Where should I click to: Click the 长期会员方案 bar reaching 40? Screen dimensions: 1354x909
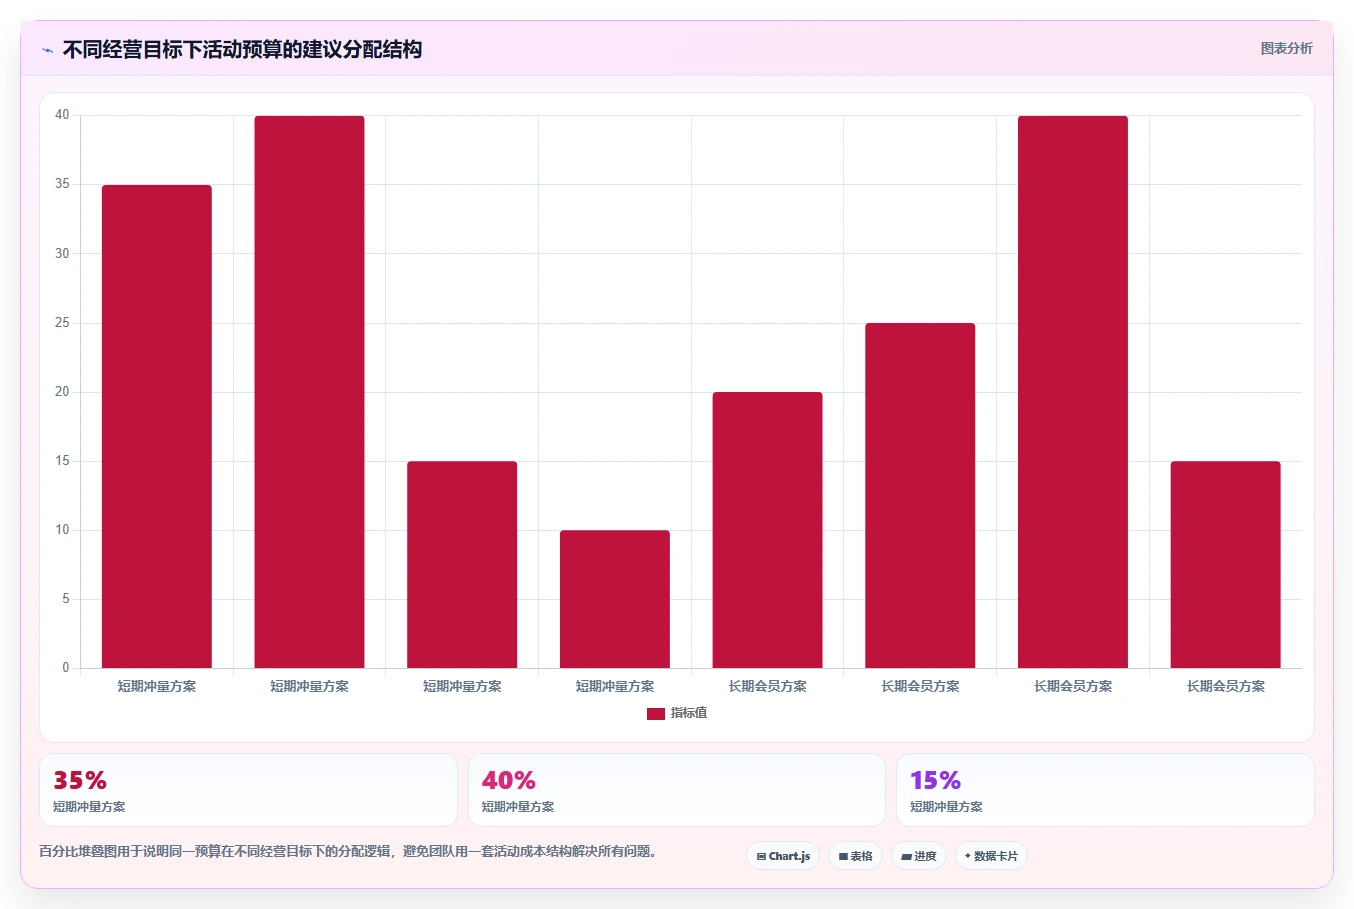1073,392
